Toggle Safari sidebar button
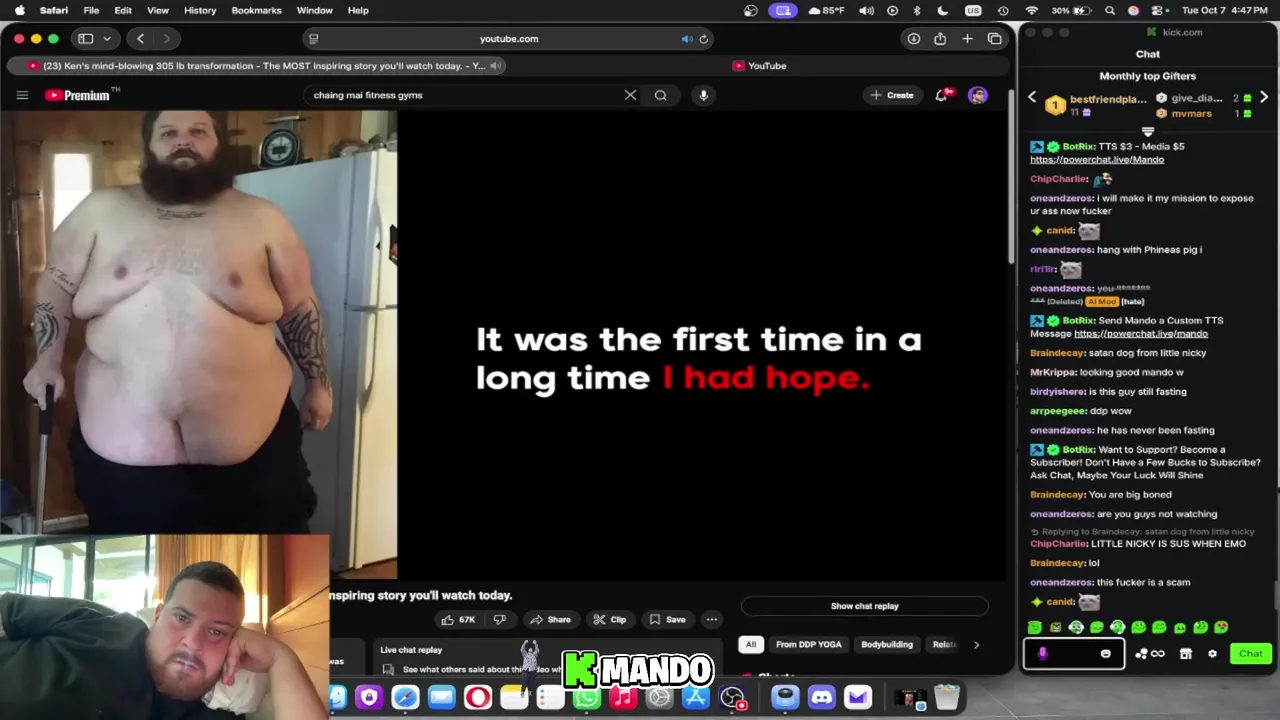The width and height of the screenshot is (1280, 720). pyautogui.click(x=85, y=38)
